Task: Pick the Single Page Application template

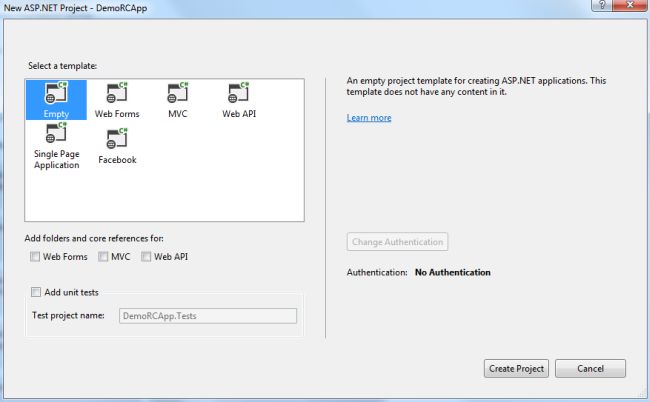Action: coord(56,146)
